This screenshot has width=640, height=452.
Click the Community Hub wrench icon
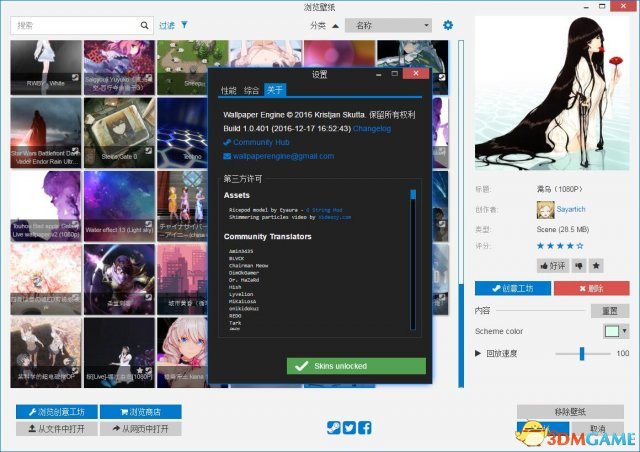pyautogui.click(x=227, y=142)
